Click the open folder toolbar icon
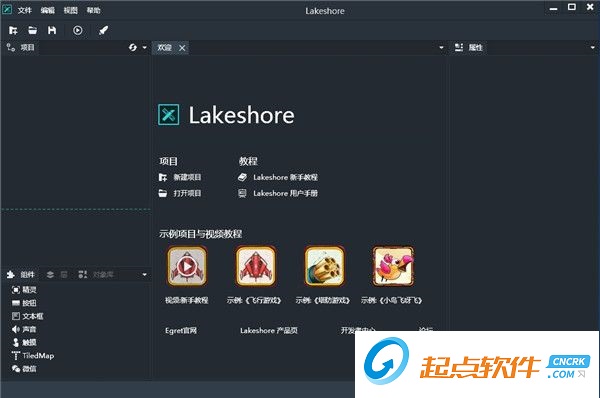This screenshot has width=600, height=398. pos(33,30)
